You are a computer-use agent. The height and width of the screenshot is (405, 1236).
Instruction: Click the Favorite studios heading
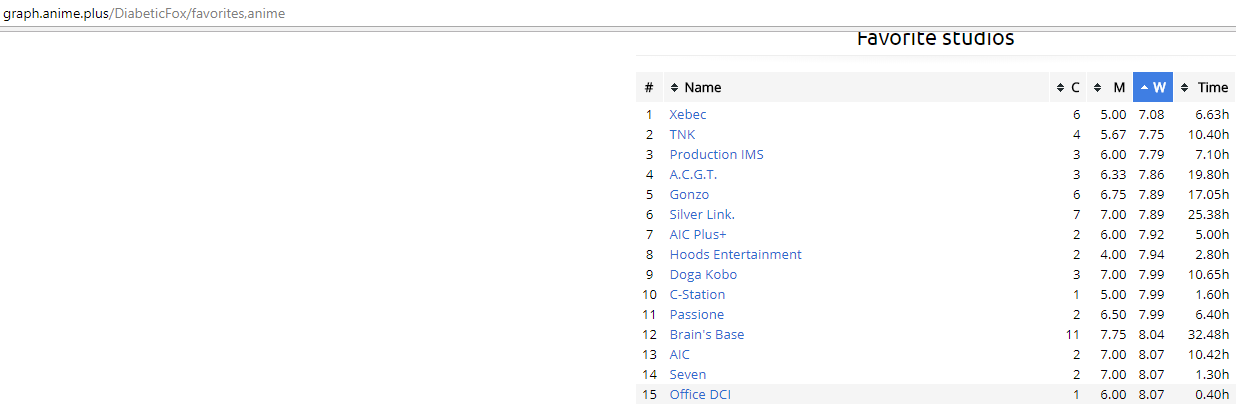tap(935, 38)
